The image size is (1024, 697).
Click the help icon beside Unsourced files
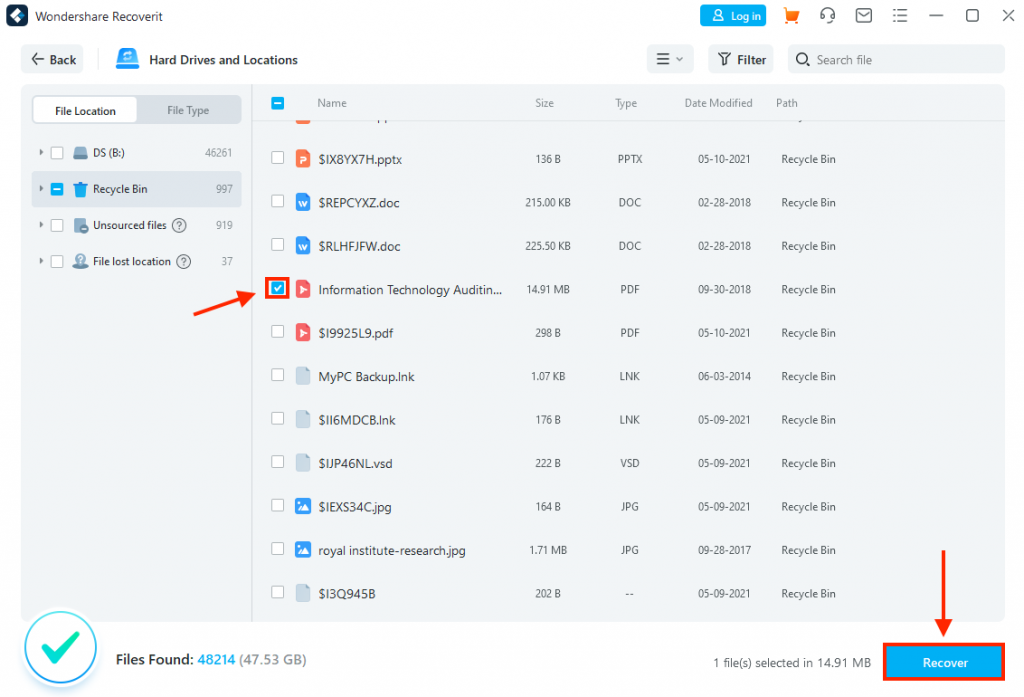click(182, 225)
